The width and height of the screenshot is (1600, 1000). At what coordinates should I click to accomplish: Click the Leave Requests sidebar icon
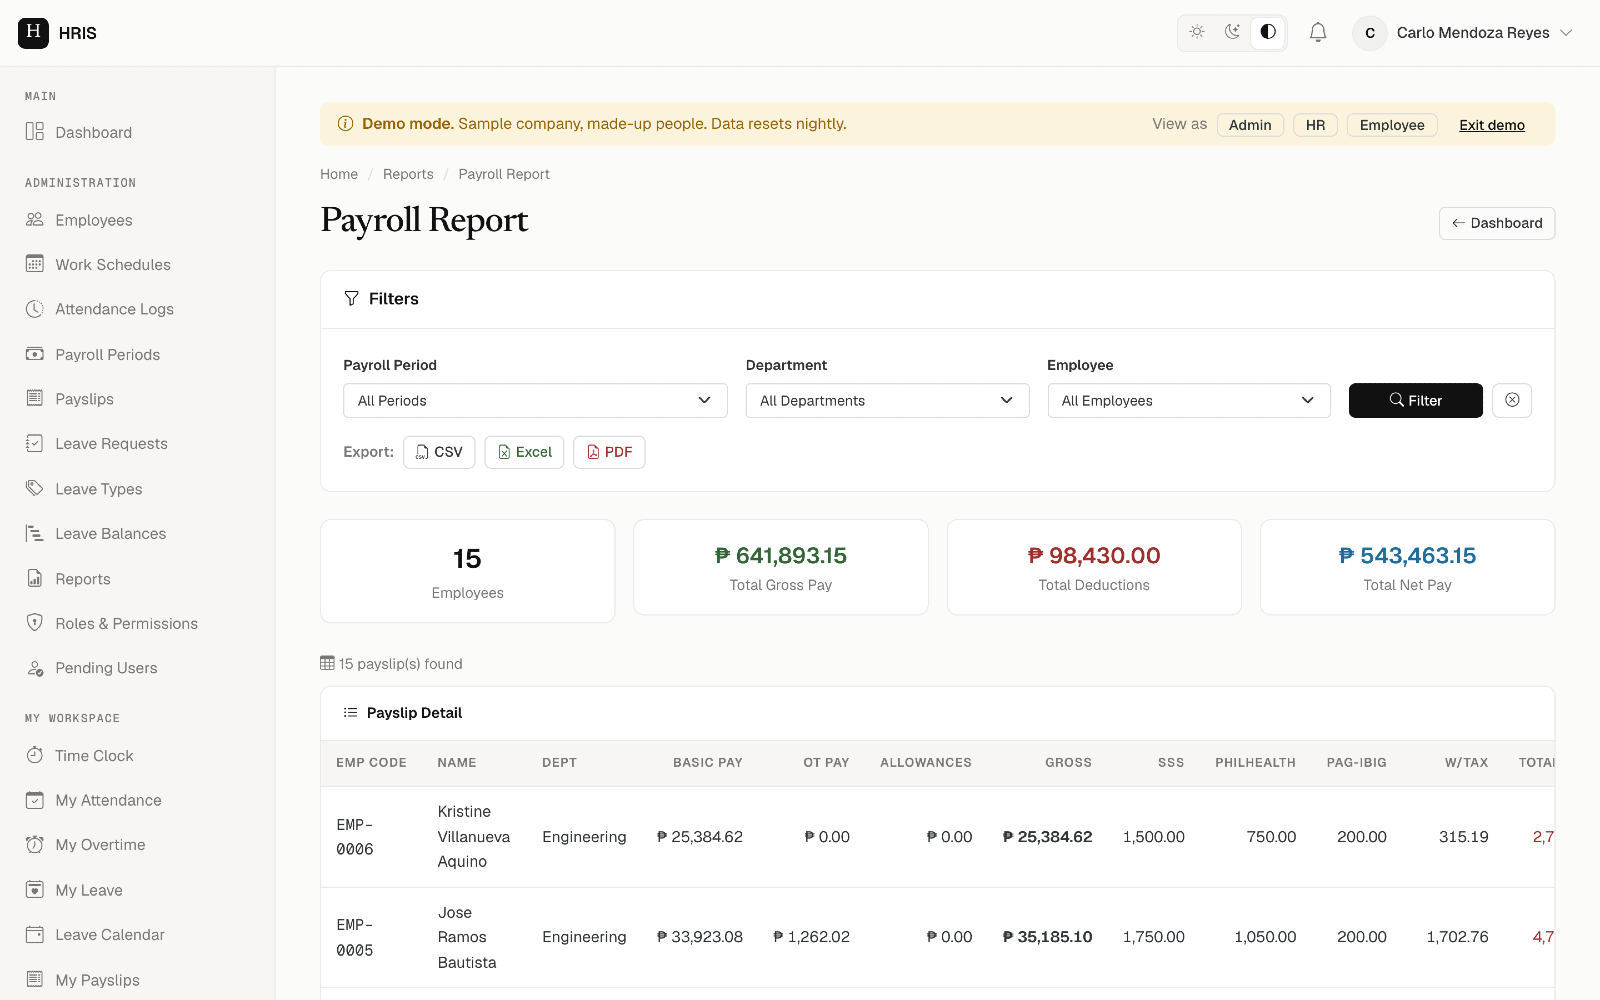[35, 443]
